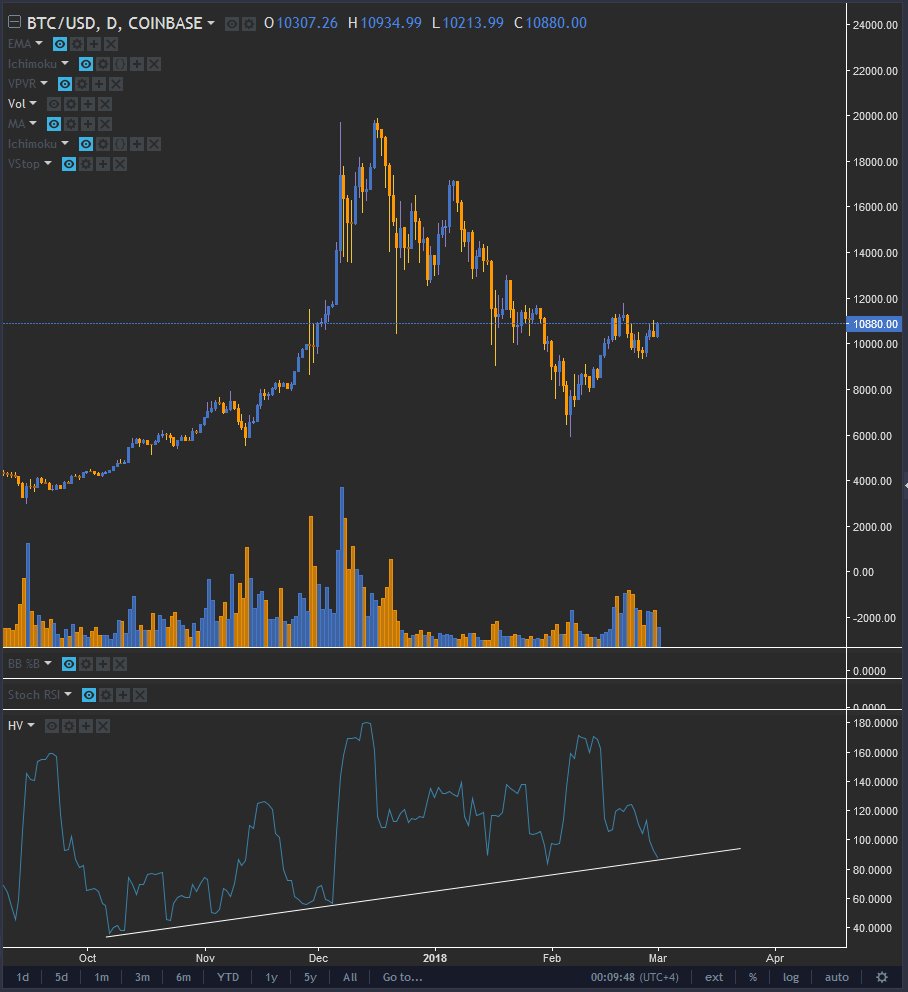Expand the Vol dropdown arrow

(33, 103)
